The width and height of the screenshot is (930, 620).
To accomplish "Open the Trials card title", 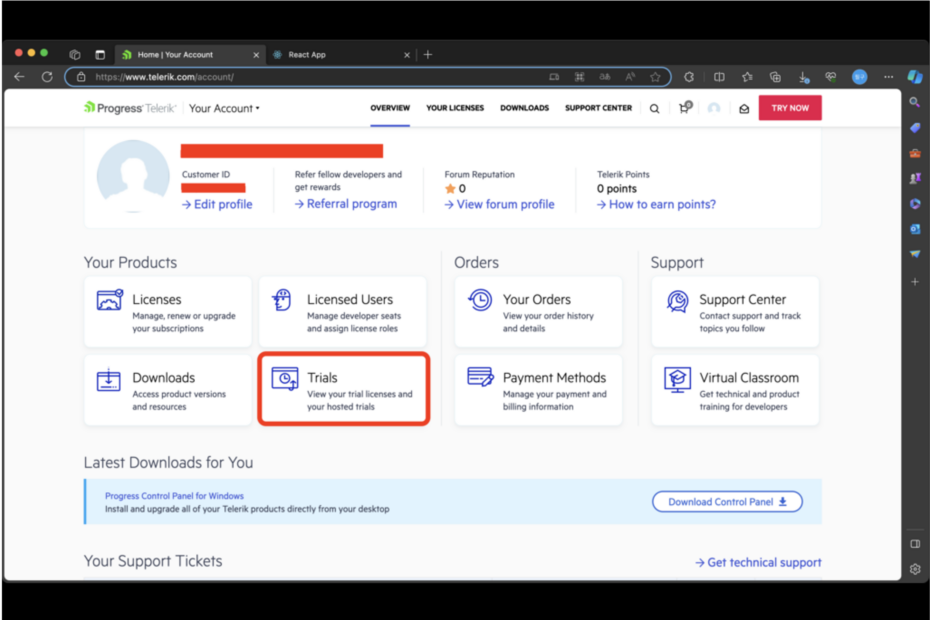I will (x=322, y=378).
